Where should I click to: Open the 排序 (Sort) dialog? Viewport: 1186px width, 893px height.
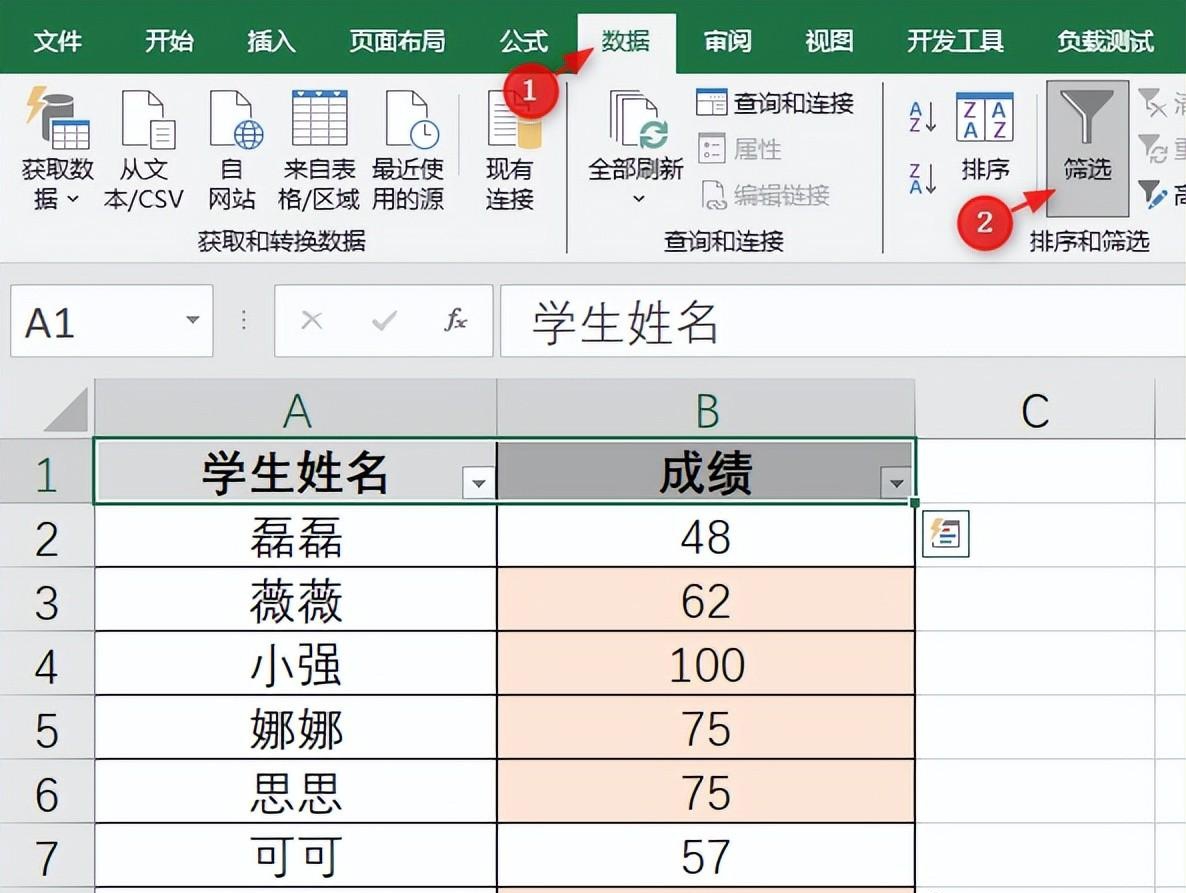point(985,138)
